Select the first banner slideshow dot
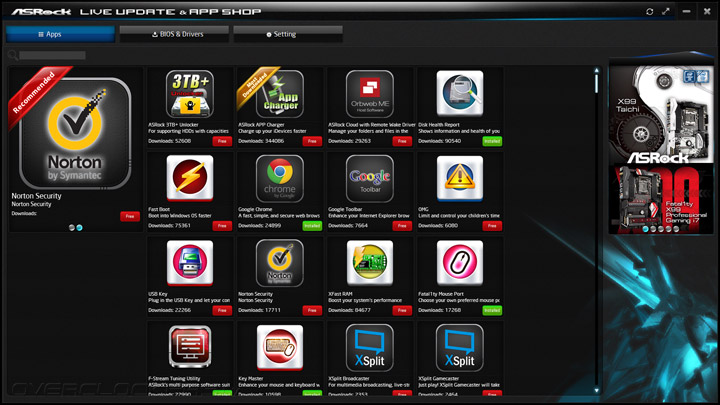The width and height of the screenshot is (720, 405). click(x=646, y=229)
